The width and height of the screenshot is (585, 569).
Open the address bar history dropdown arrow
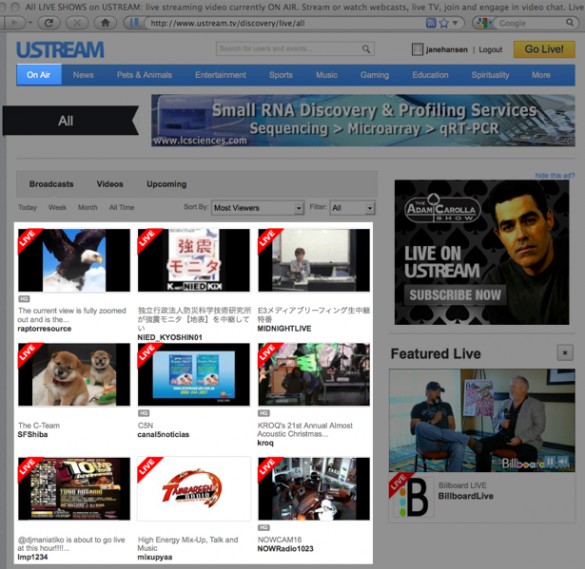456,23
